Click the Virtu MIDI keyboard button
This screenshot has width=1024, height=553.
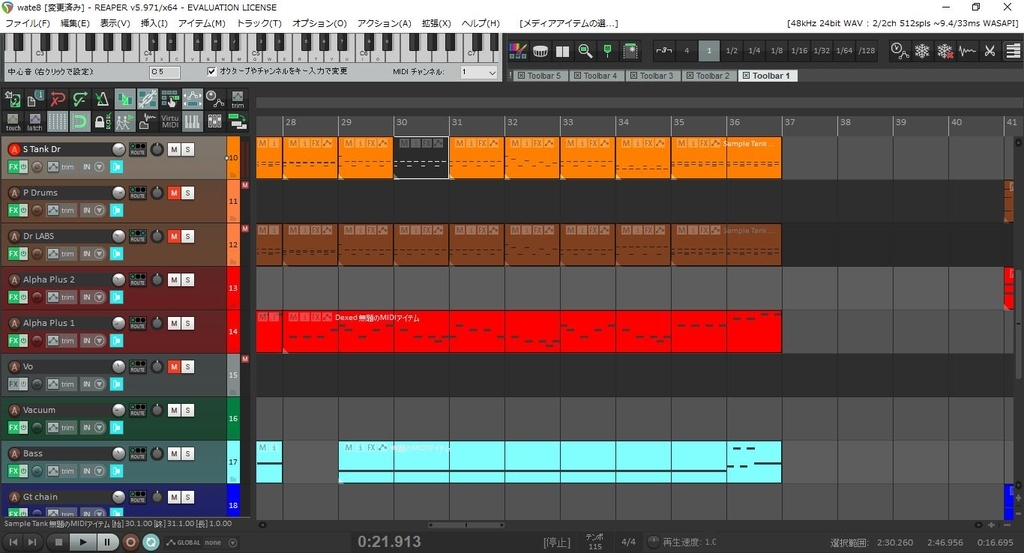tap(170, 121)
